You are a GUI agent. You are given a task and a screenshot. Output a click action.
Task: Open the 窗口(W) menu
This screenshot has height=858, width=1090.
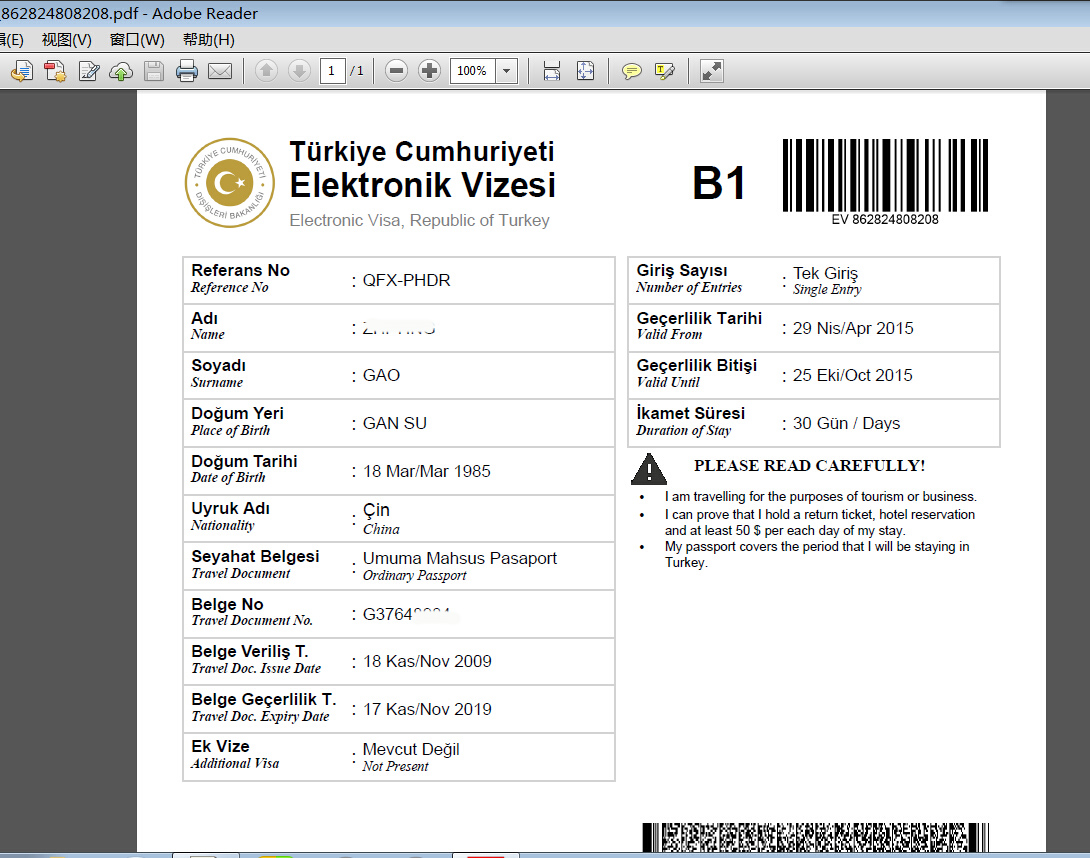click(137, 40)
